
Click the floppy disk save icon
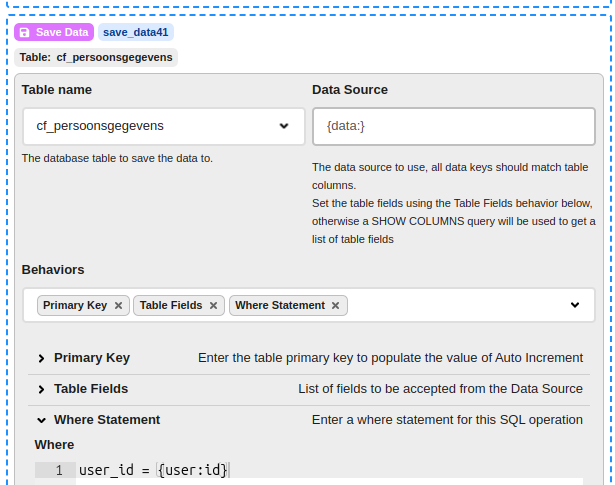[25, 33]
